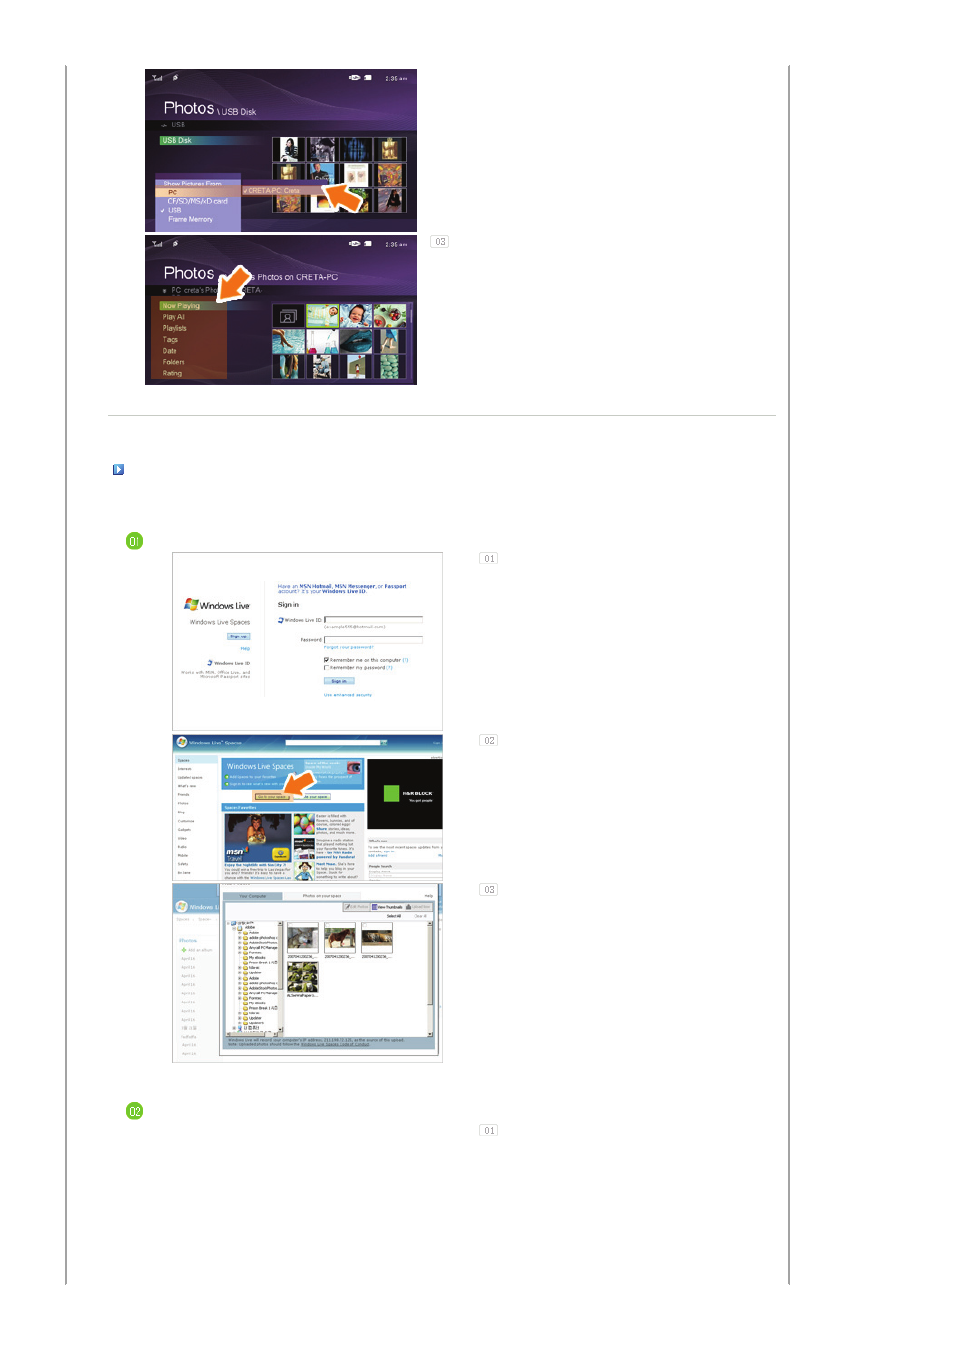The image size is (954, 1350).
Task: Open Rating in Photos menu
Action: pyautogui.click(x=172, y=373)
